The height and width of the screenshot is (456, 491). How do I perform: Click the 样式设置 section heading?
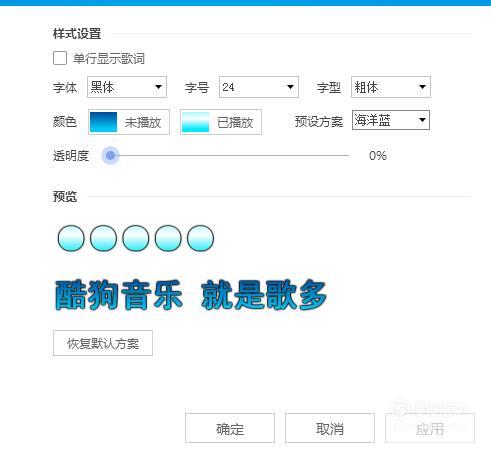(77, 34)
